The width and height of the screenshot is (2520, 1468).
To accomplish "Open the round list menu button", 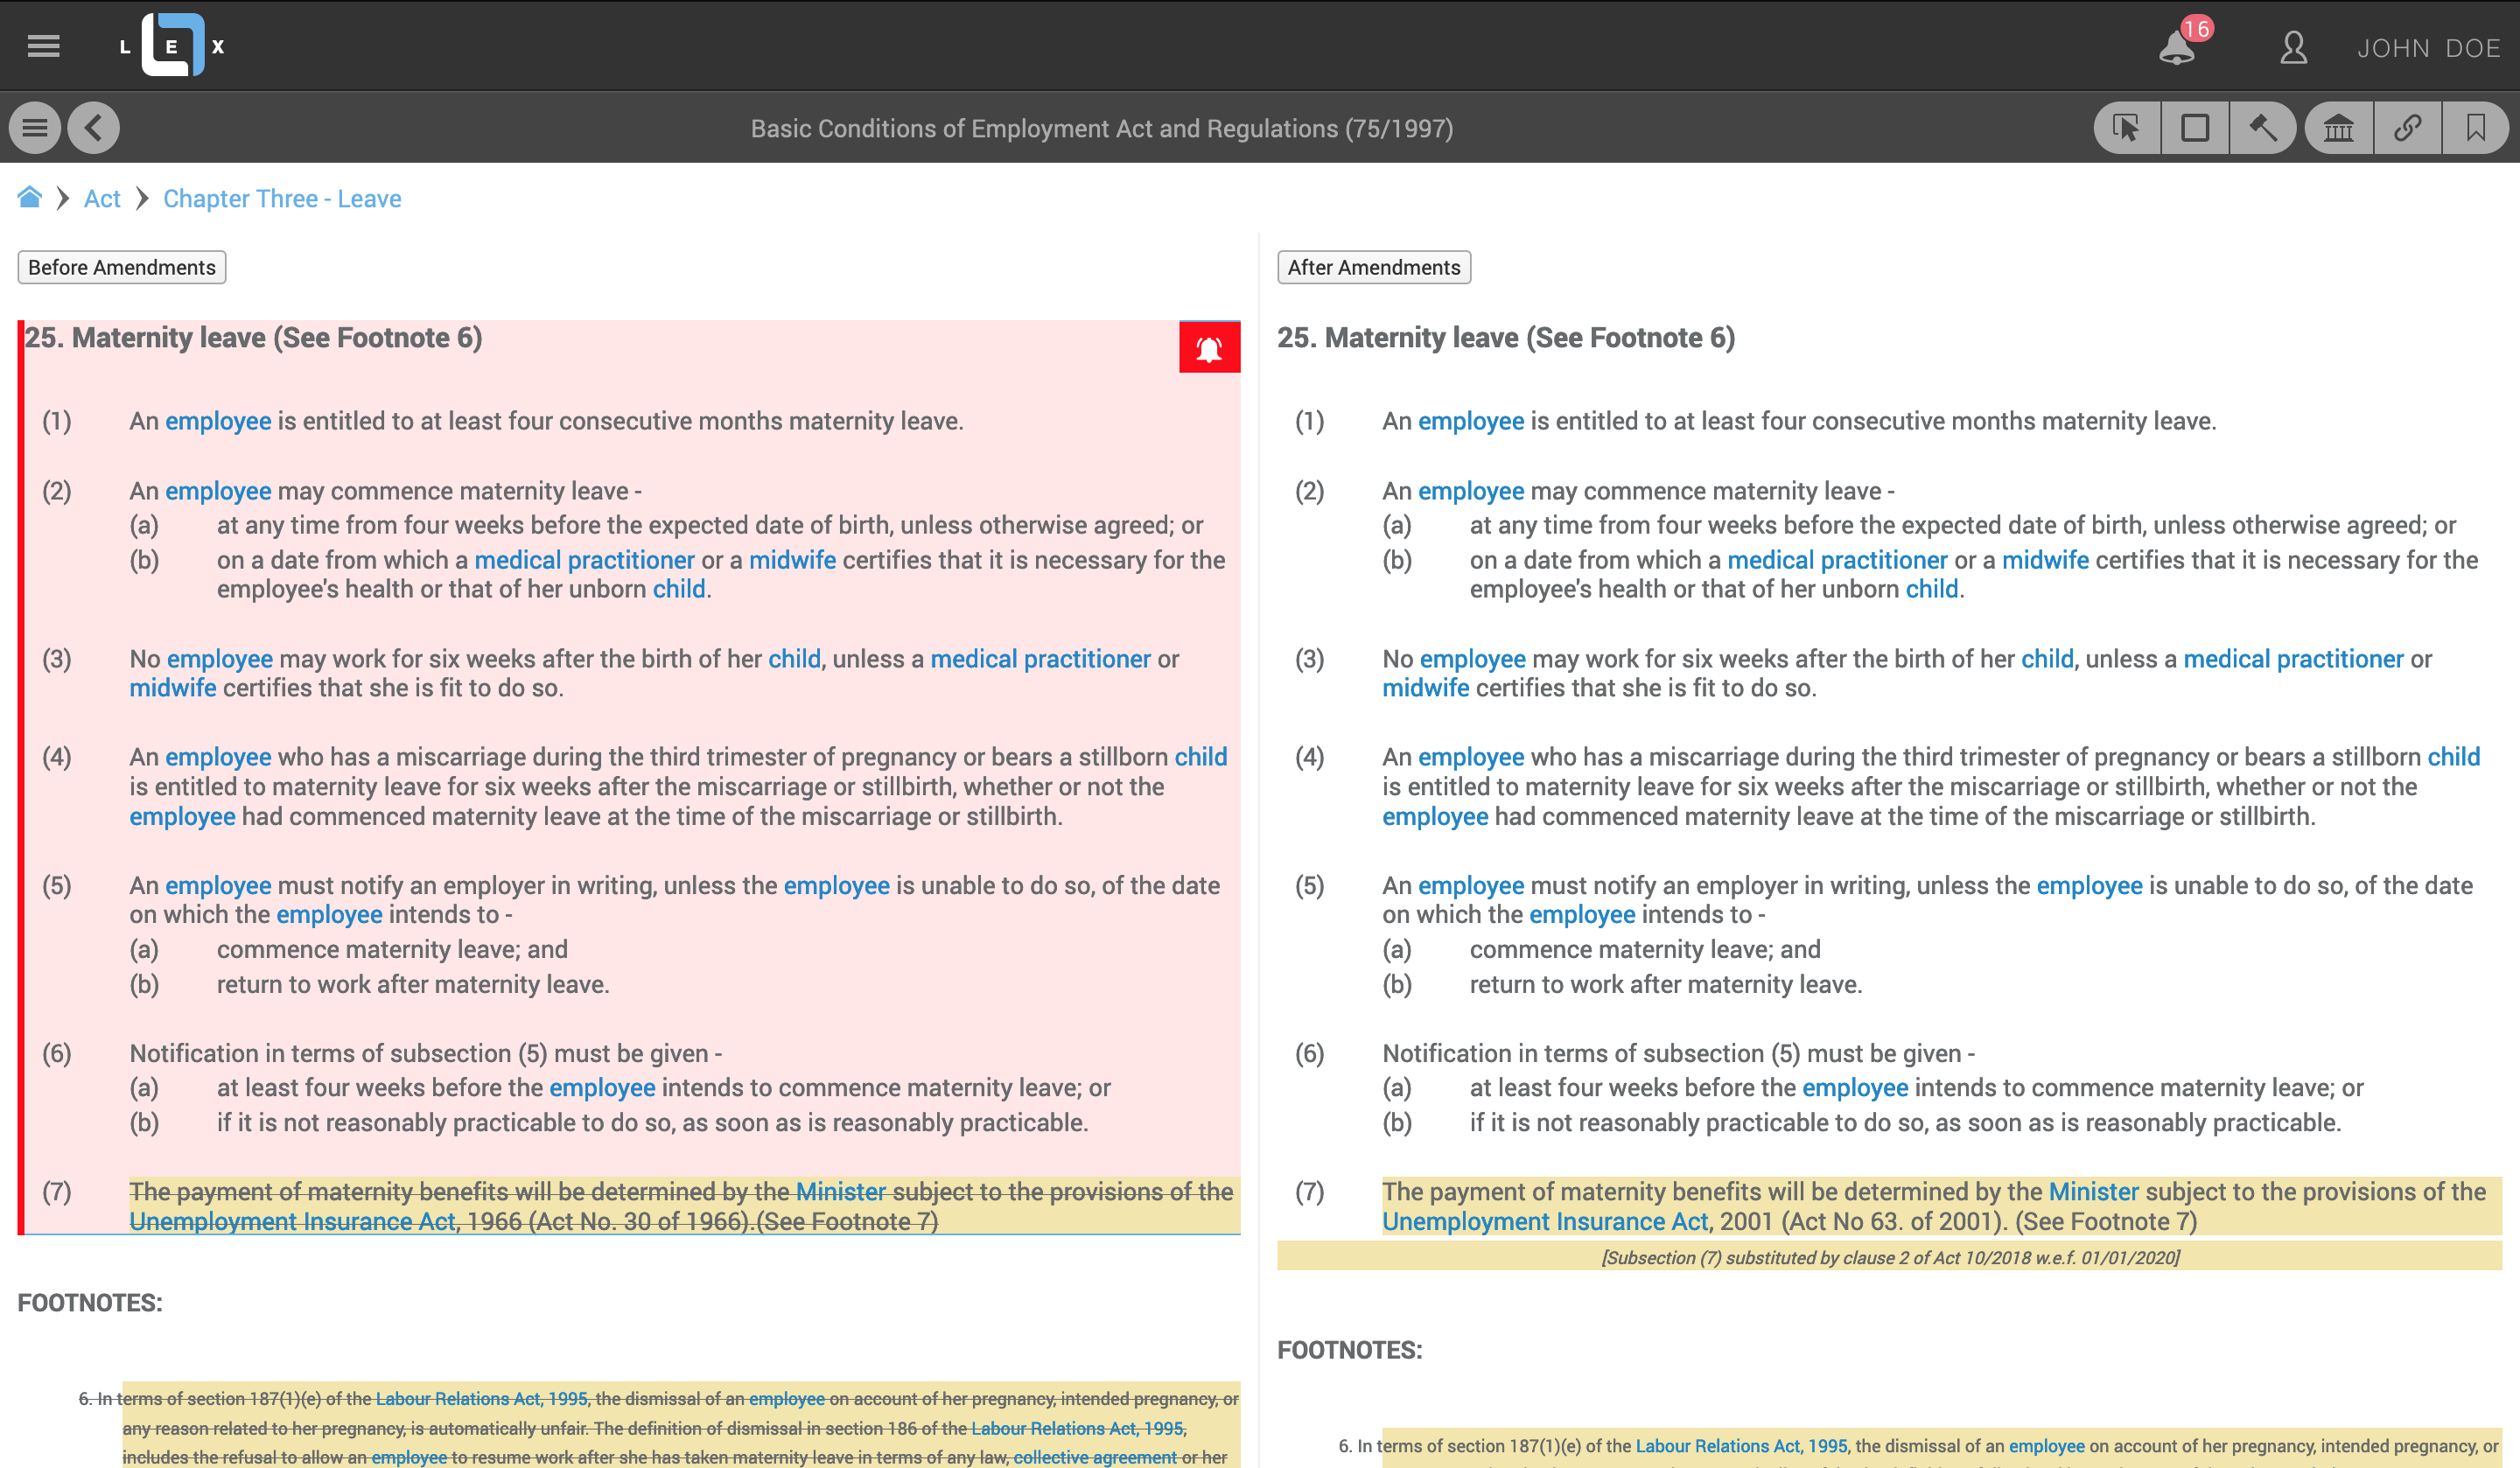I will (35, 128).
